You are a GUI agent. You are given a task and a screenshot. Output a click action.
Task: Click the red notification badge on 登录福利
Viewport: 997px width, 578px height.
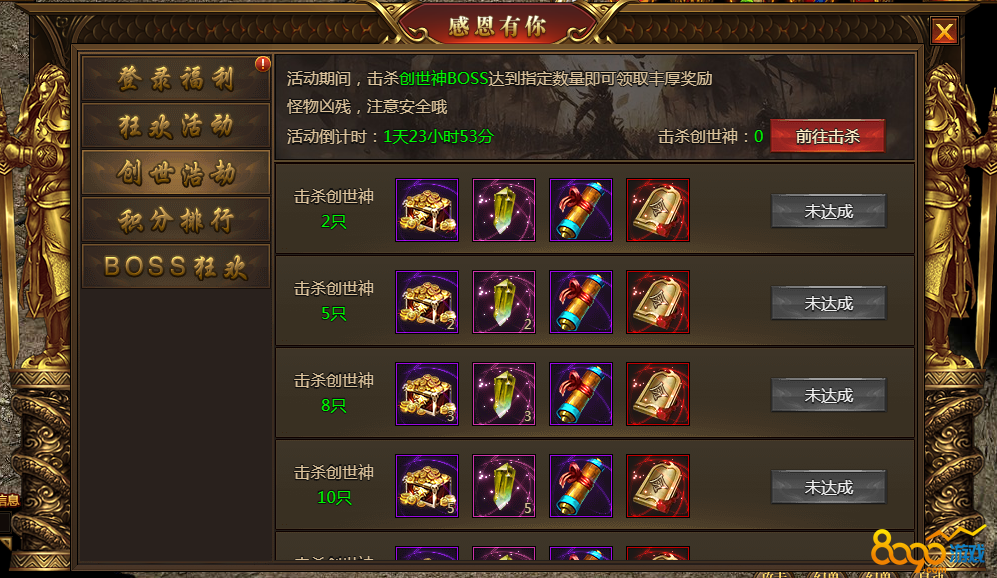(x=263, y=64)
